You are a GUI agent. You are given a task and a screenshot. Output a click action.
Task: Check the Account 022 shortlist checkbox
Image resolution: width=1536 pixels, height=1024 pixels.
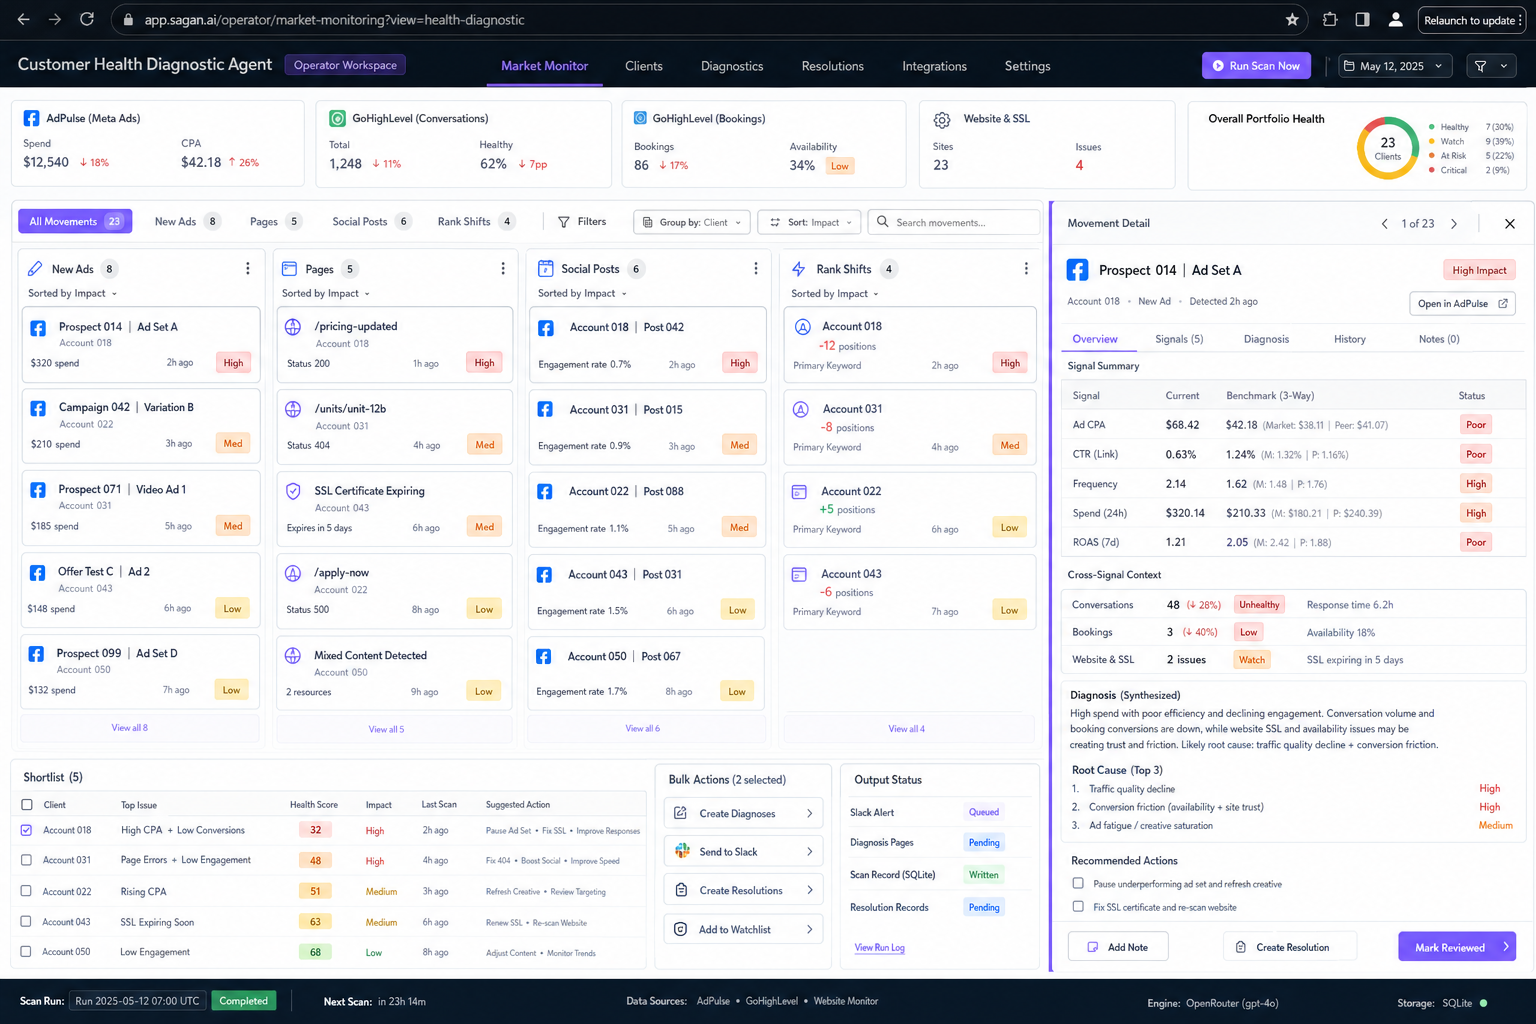coord(27,891)
